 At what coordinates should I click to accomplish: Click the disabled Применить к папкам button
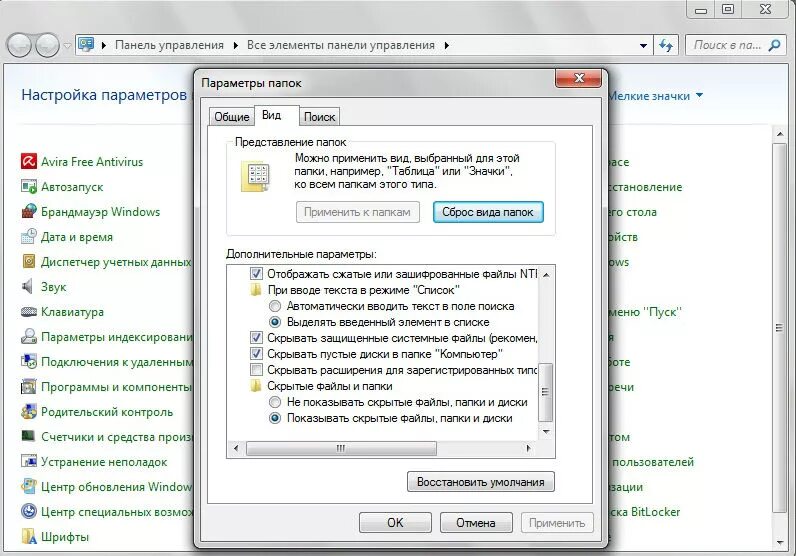tap(357, 212)
